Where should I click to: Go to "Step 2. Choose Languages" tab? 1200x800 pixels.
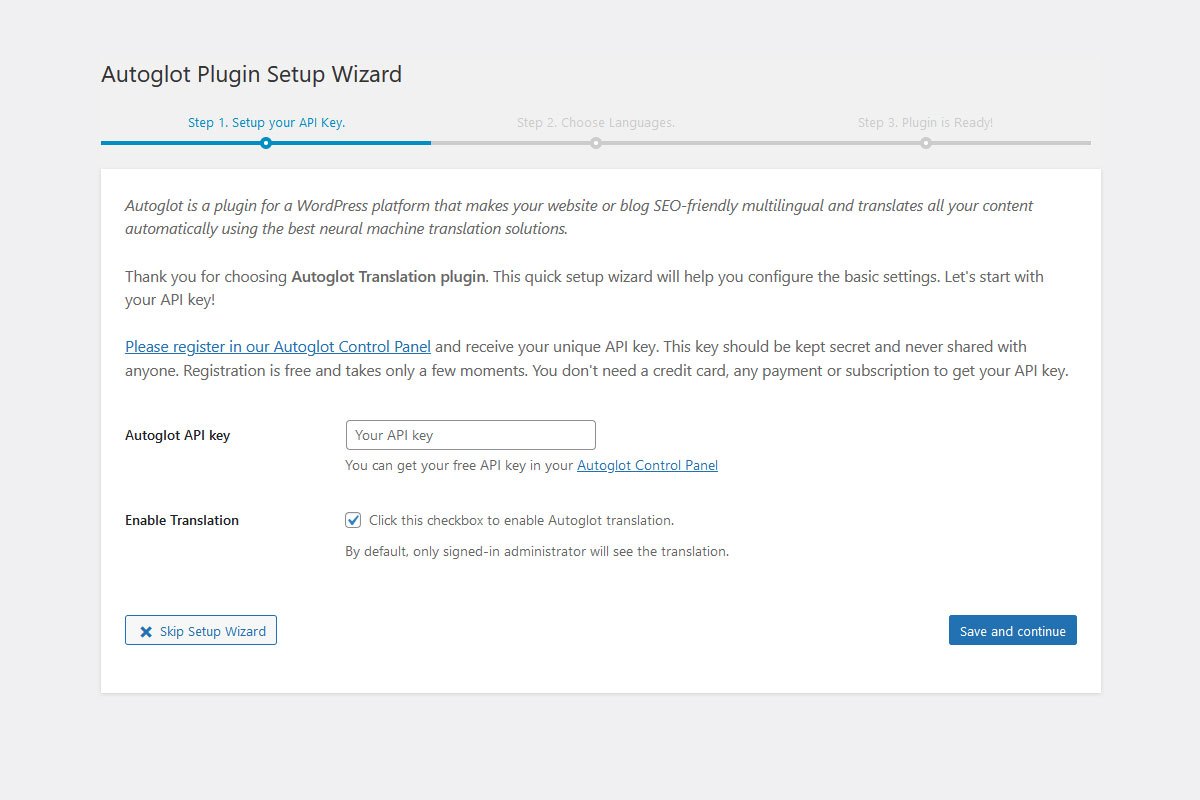[x=596, y=122]
